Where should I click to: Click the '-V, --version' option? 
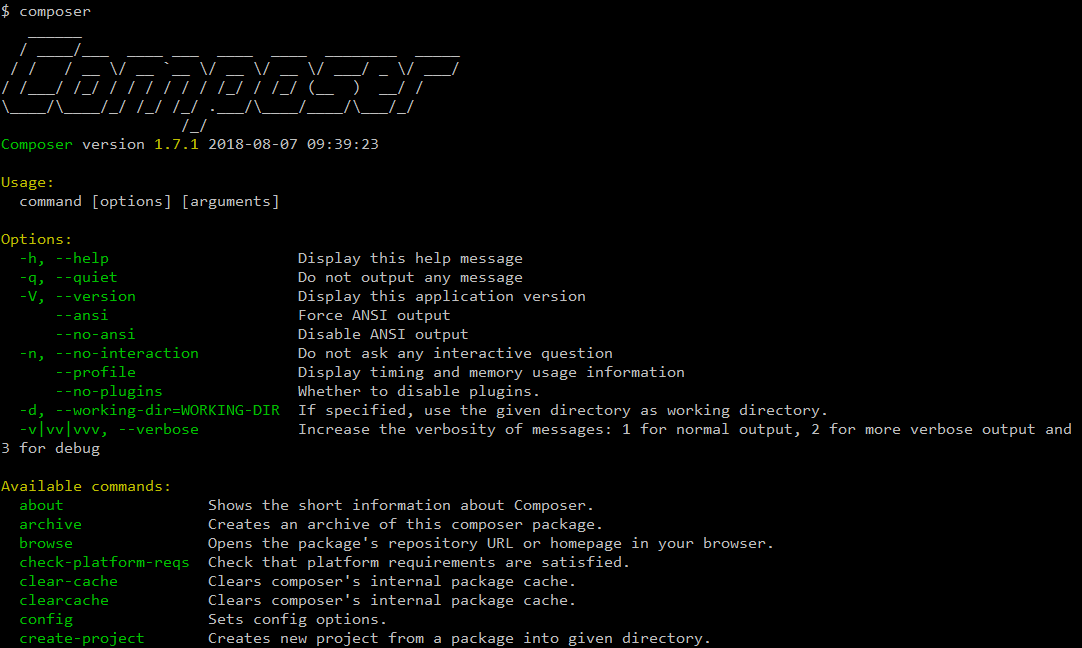click(x=77, y=296)
